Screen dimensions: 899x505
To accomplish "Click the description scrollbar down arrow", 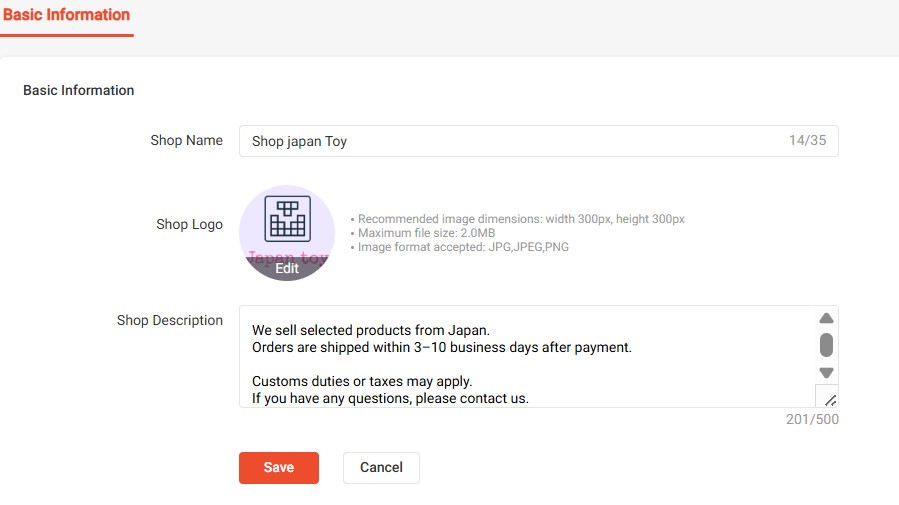I will point(826,373).
